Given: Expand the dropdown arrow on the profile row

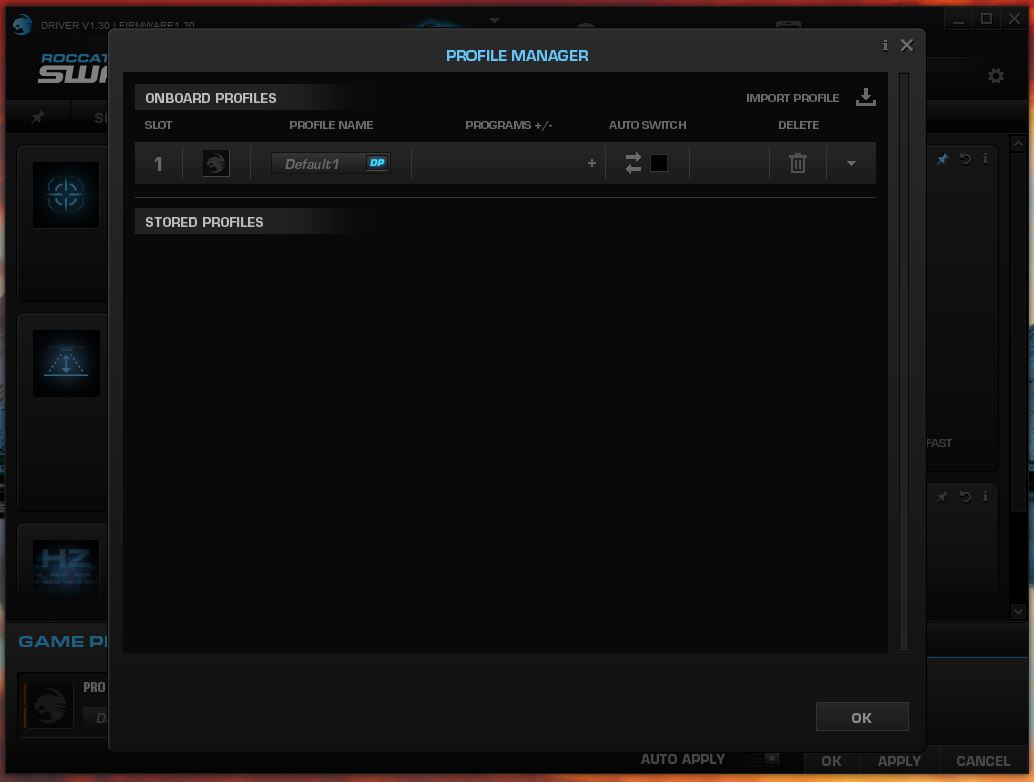Looking at the screenshot, I should 851,163.
